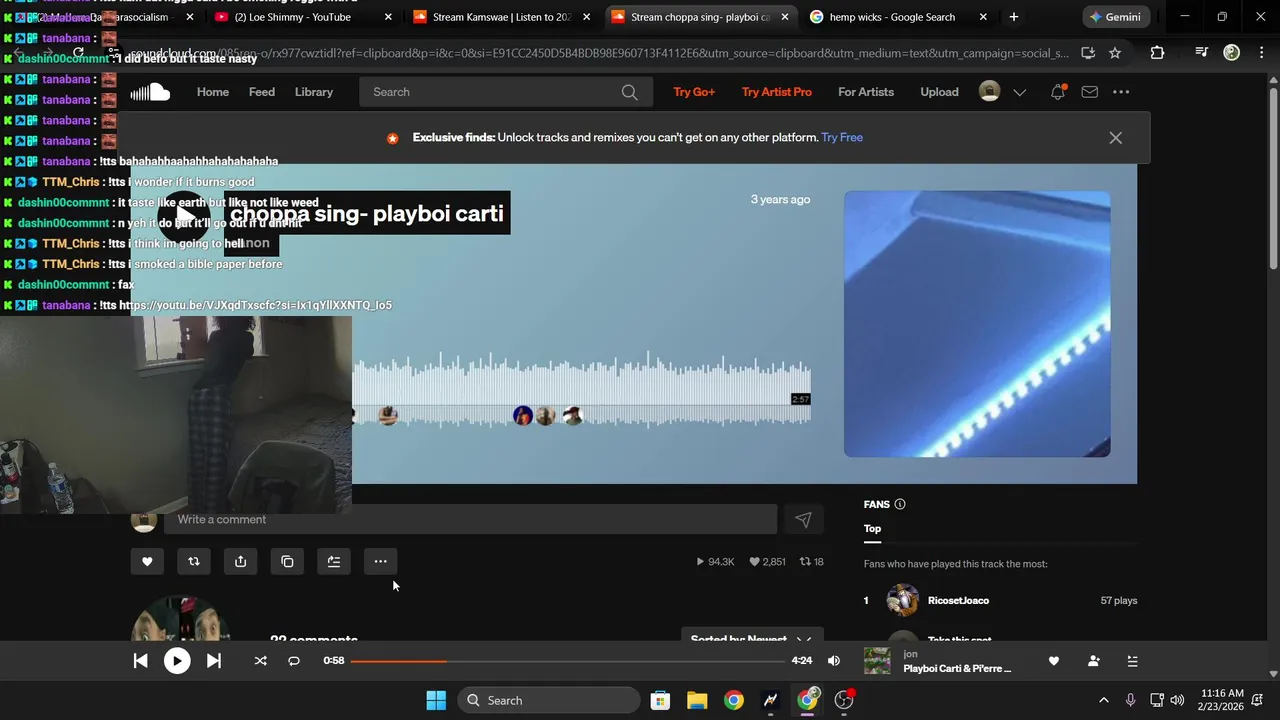The height and width of the screenshot is (720, 1280).
Task: Open Chrome extensions puzzle icon
Action: (x=1157, y=53)
